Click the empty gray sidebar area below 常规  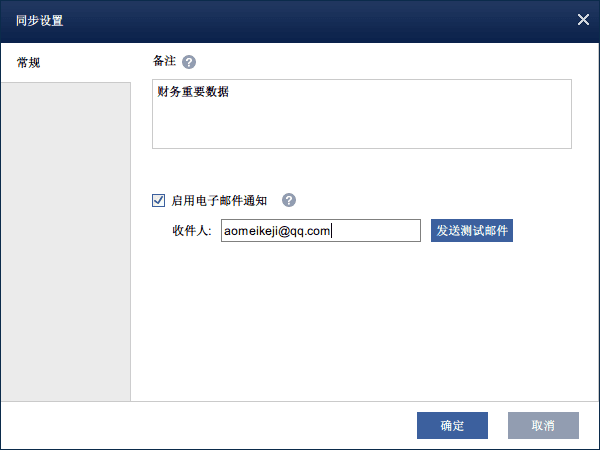(65, 240)
